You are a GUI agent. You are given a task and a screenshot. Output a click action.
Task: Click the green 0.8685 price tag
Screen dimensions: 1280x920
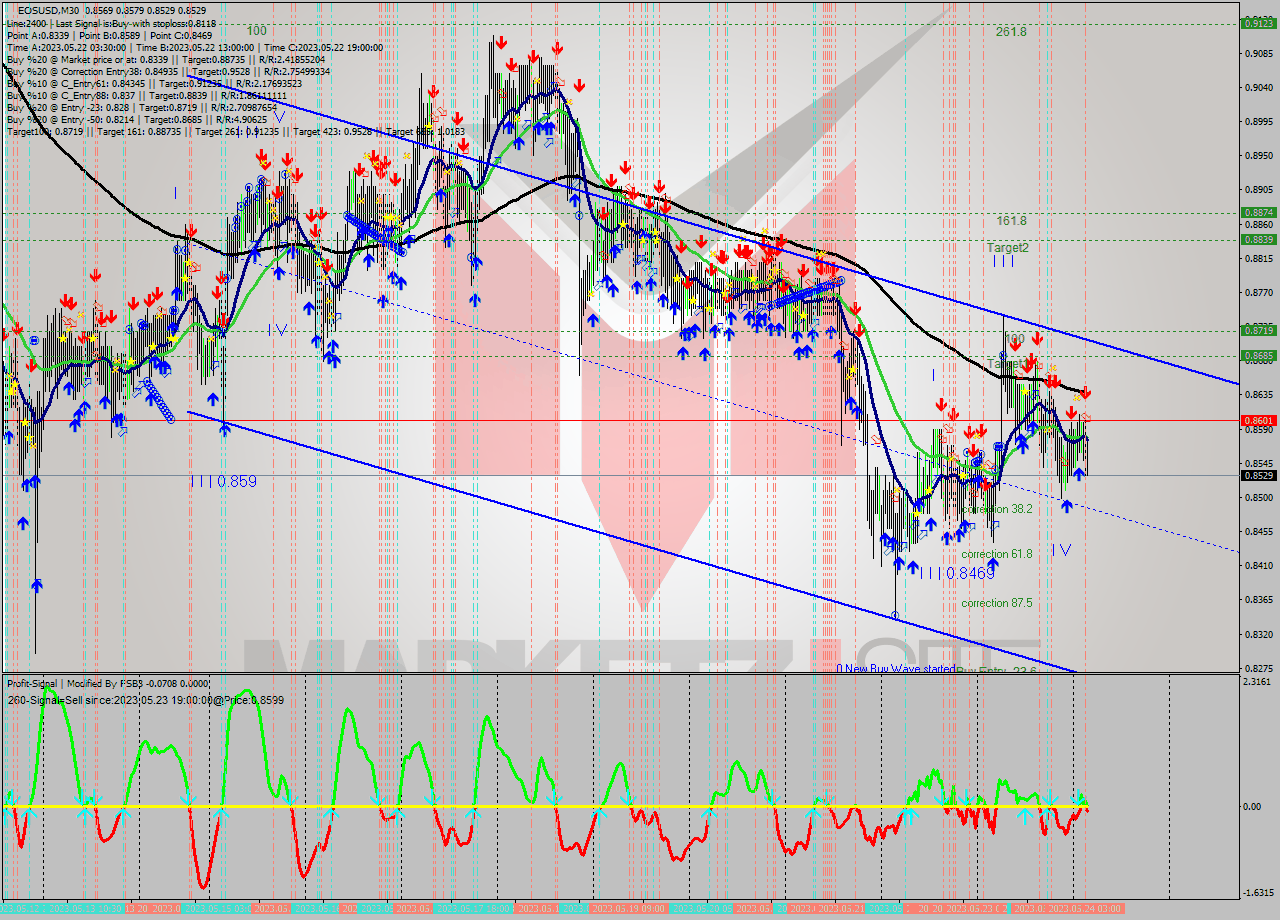pos(1257,355)
